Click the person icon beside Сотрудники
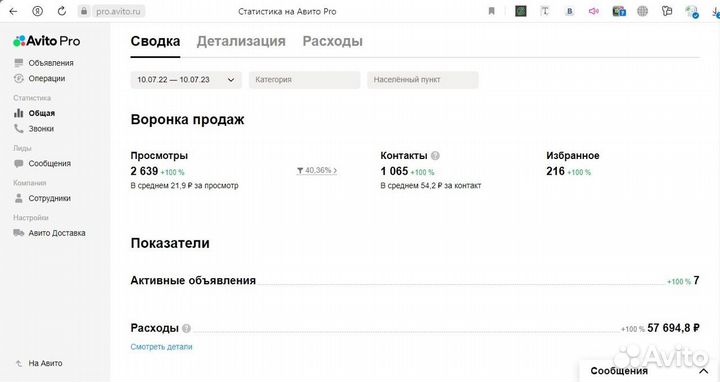 pos(18,198)
